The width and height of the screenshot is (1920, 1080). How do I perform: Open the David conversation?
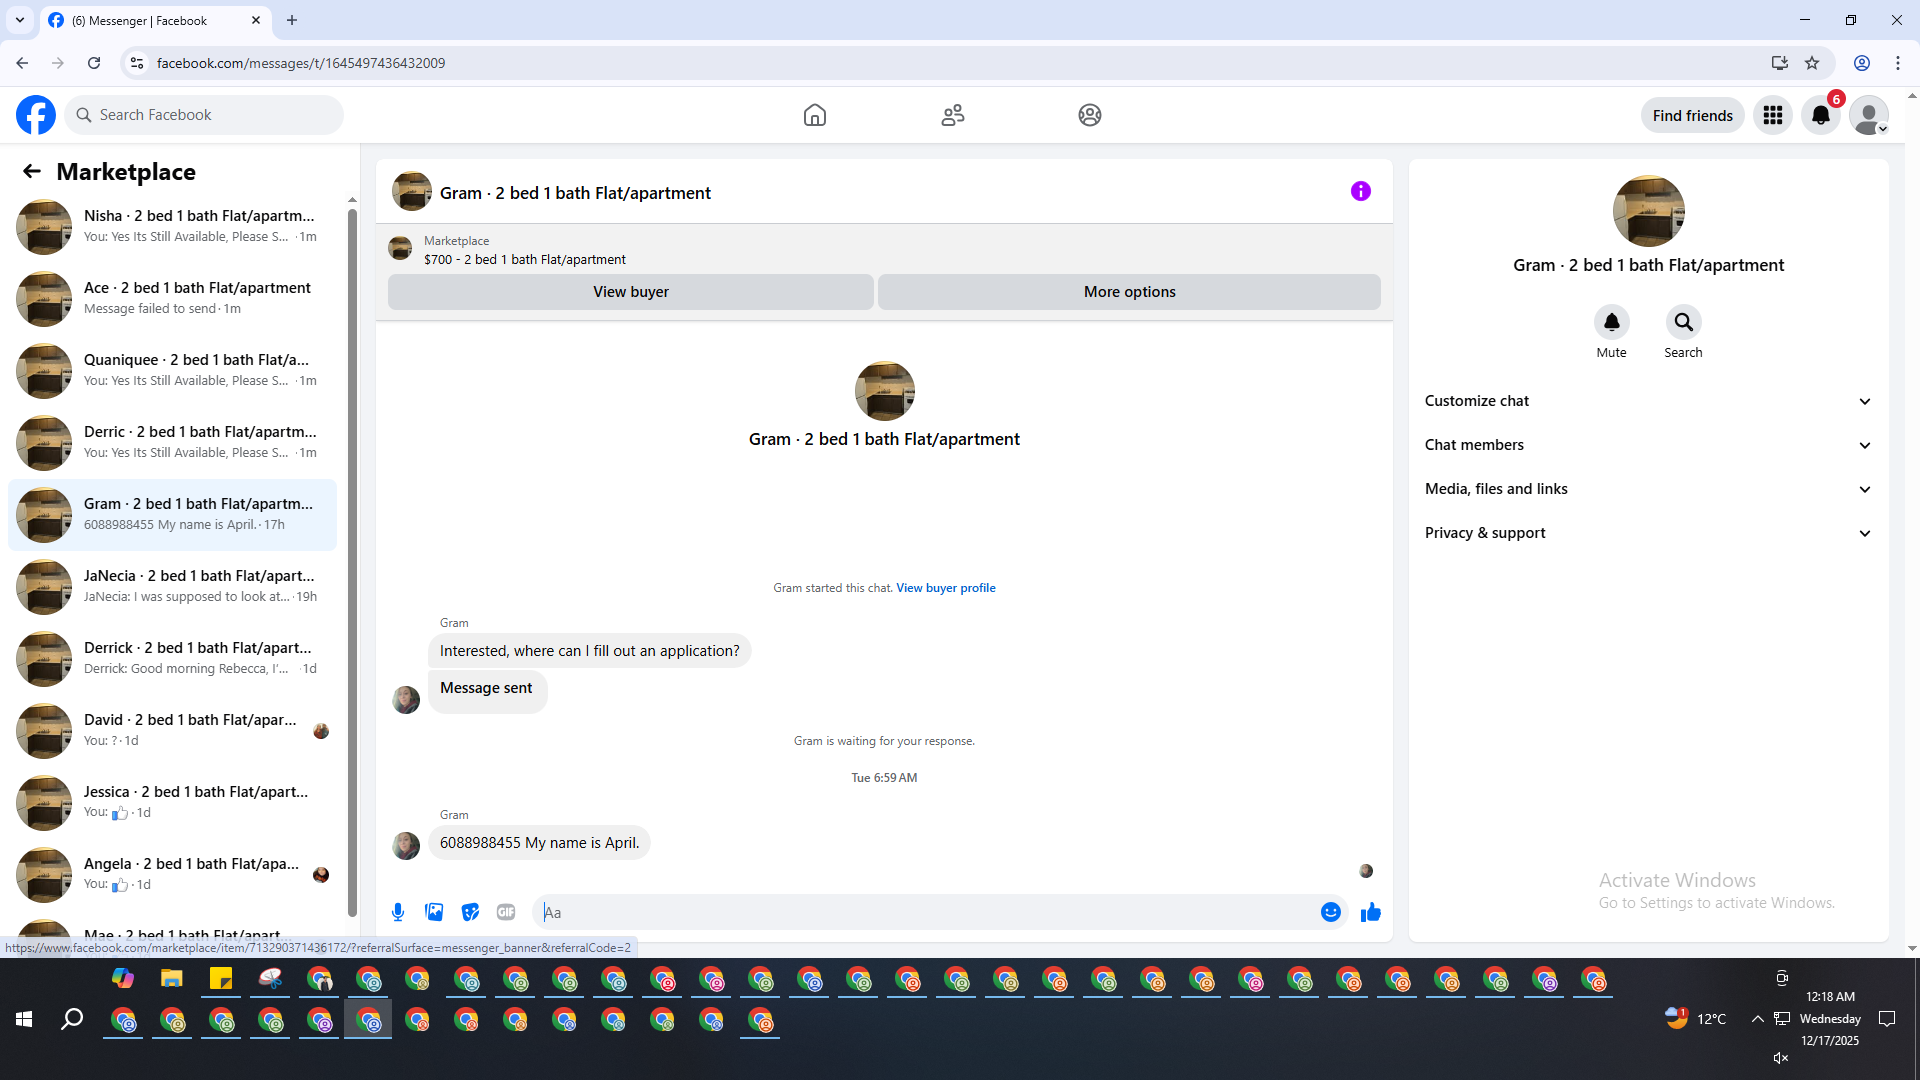(x=172, y=731)
